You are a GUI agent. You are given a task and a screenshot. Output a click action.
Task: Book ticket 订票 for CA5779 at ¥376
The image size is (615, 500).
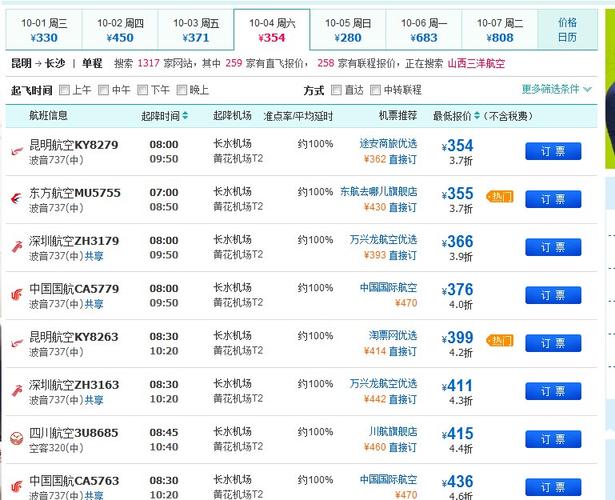click(x=553, y=295)
